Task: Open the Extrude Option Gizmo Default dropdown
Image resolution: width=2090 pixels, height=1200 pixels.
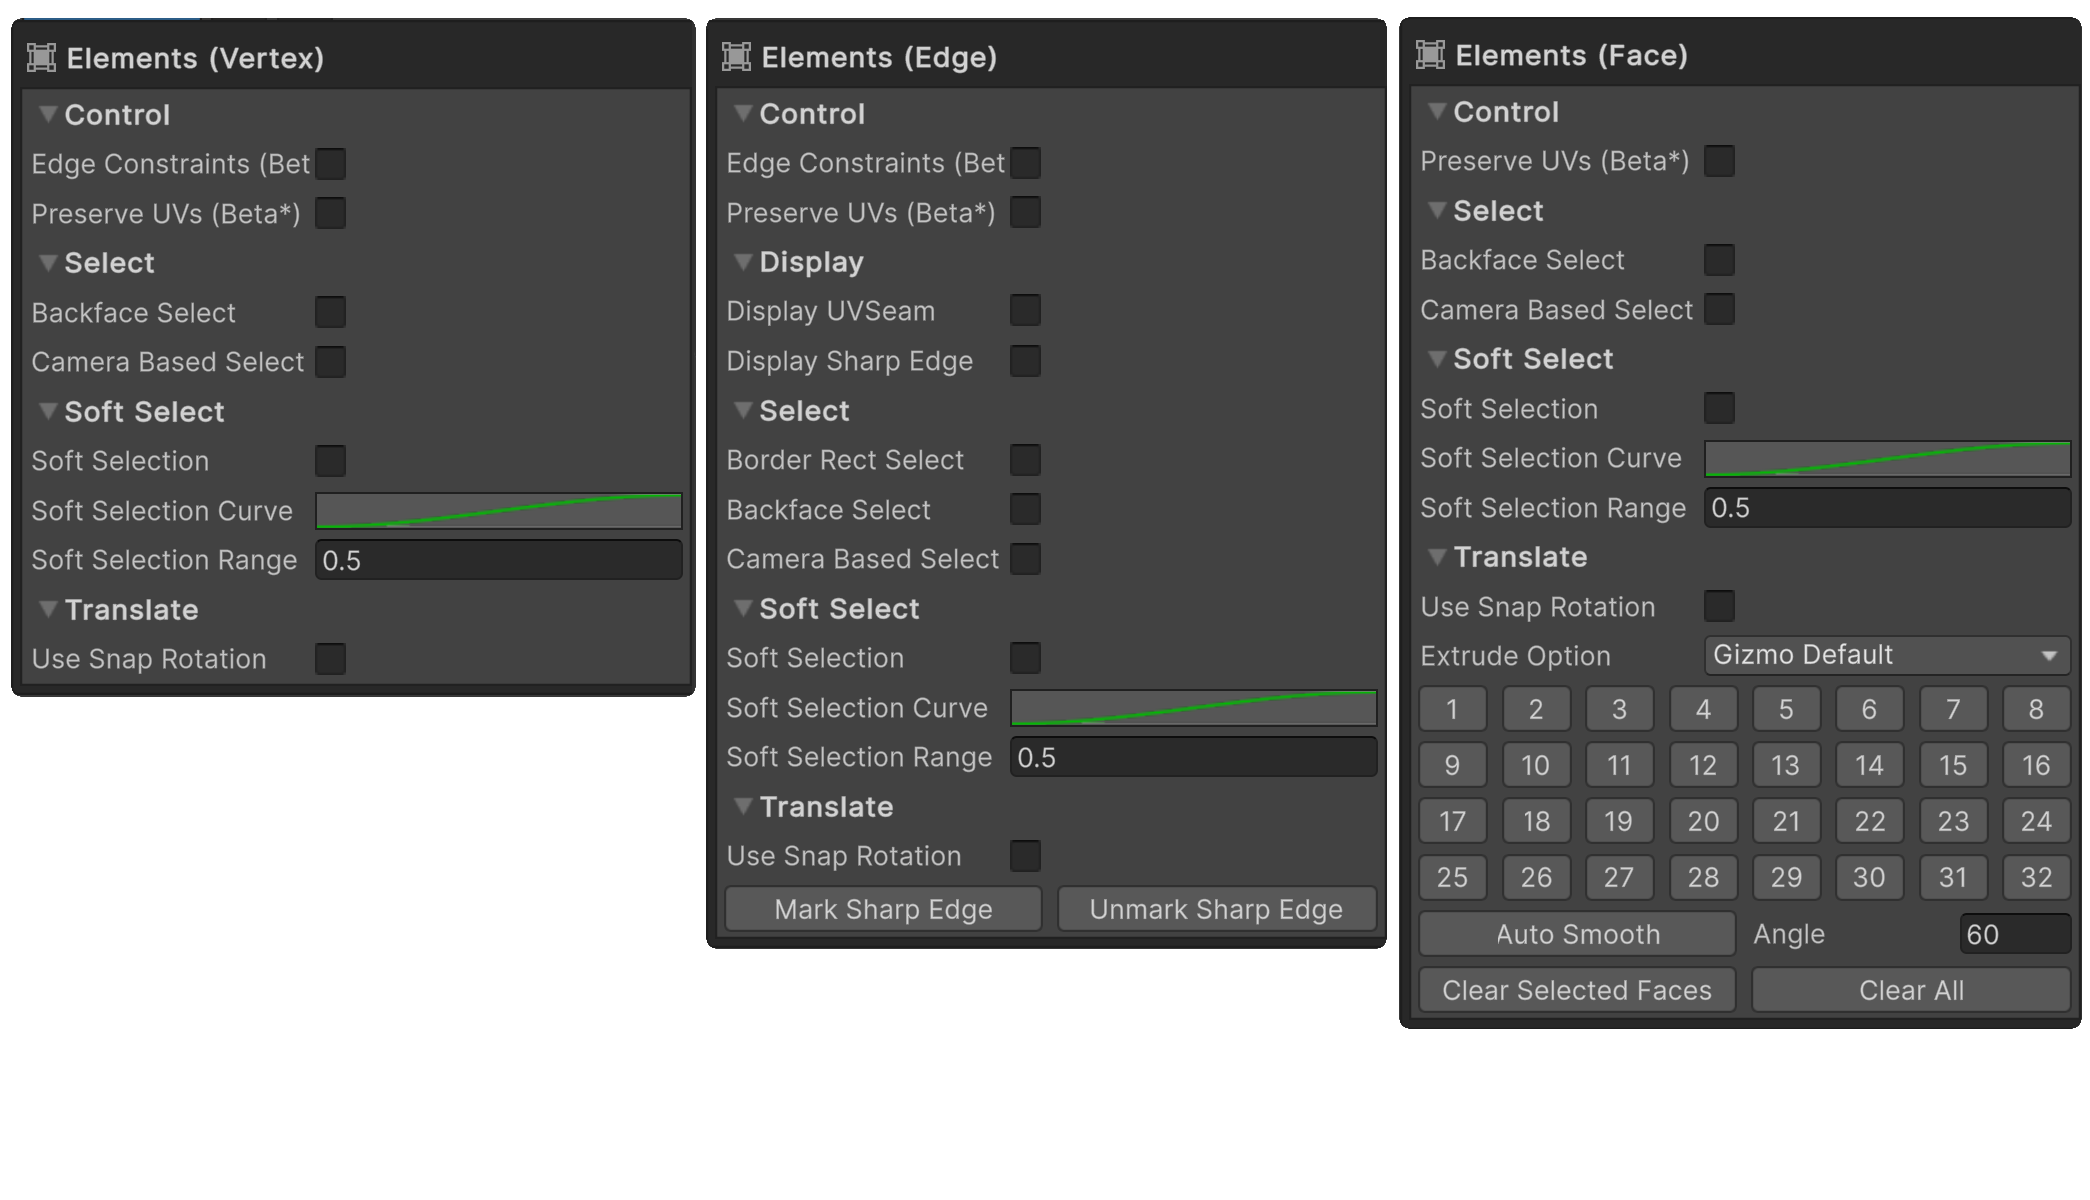Action: [1886, 656]
